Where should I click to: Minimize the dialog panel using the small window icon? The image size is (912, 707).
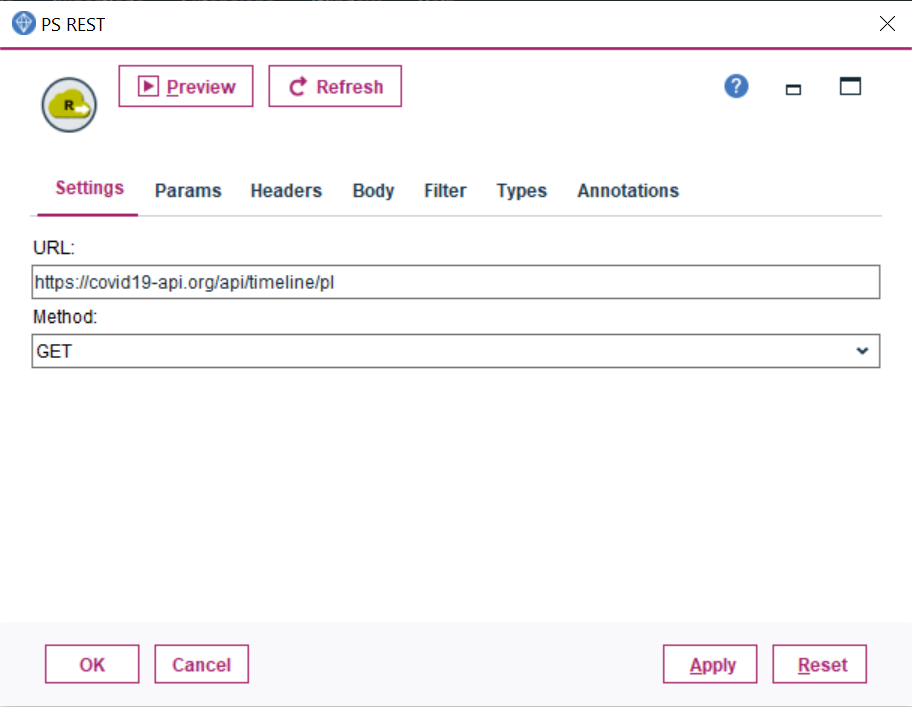point(794,89)
